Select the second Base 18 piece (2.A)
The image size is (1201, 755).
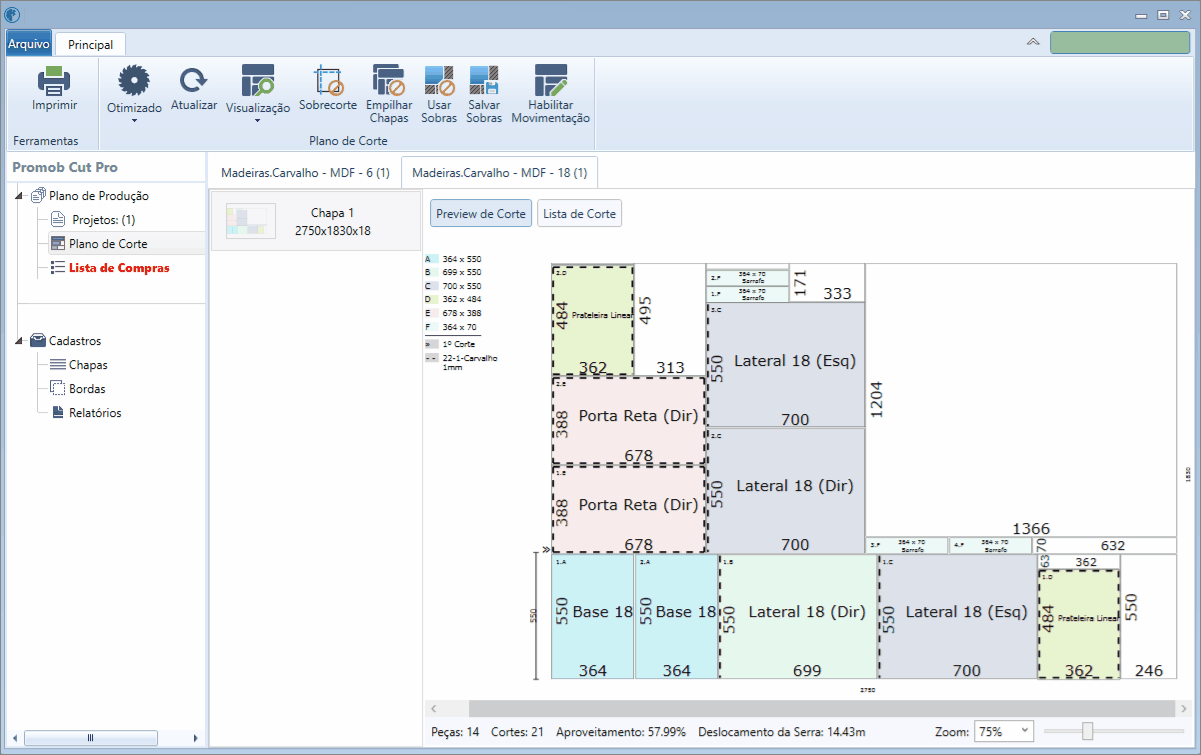coord(677,617)
